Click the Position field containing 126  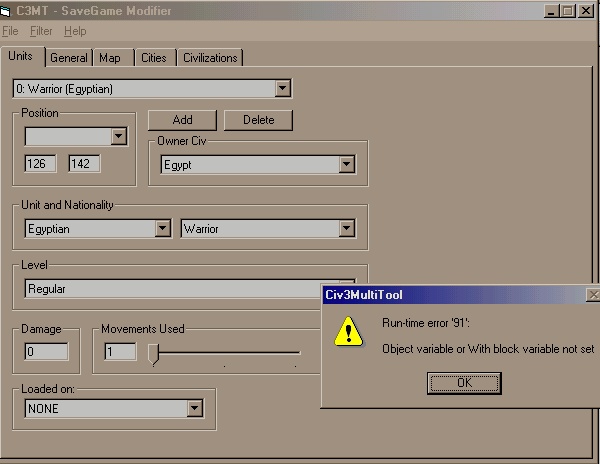pyautogui.click(x=42, y=163)
